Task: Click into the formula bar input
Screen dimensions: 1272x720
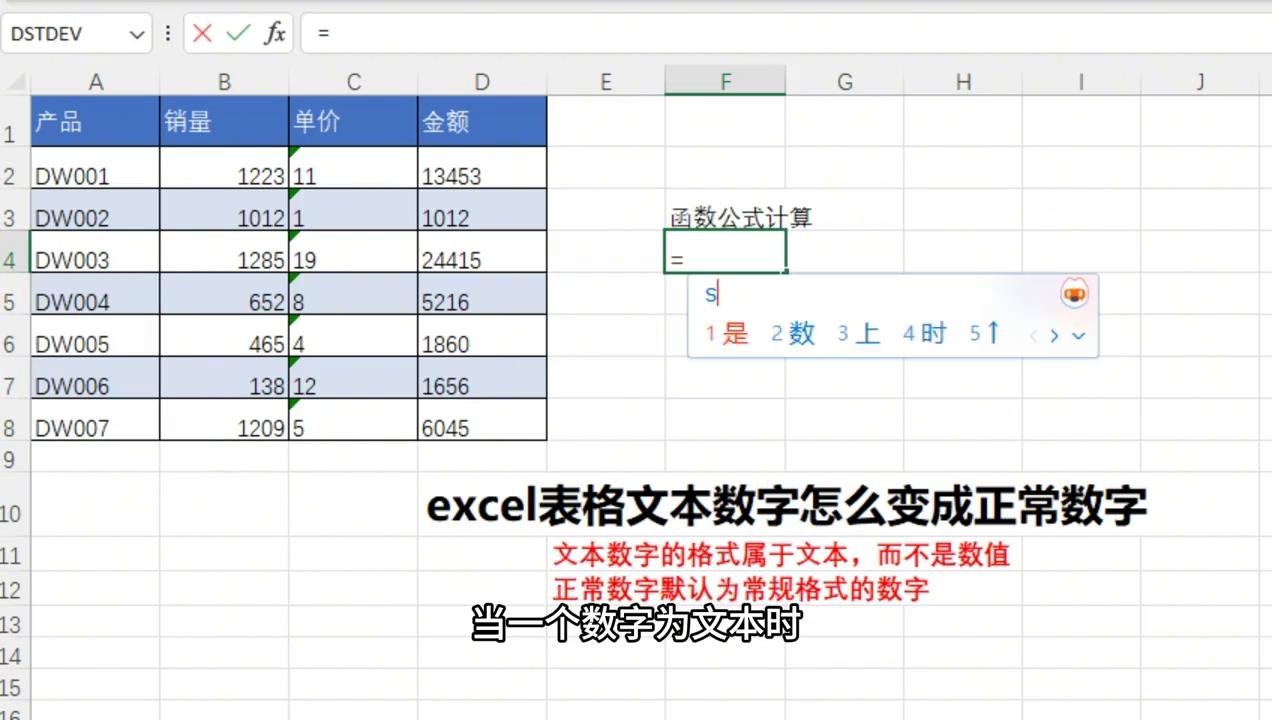Action: pos(785,33)
